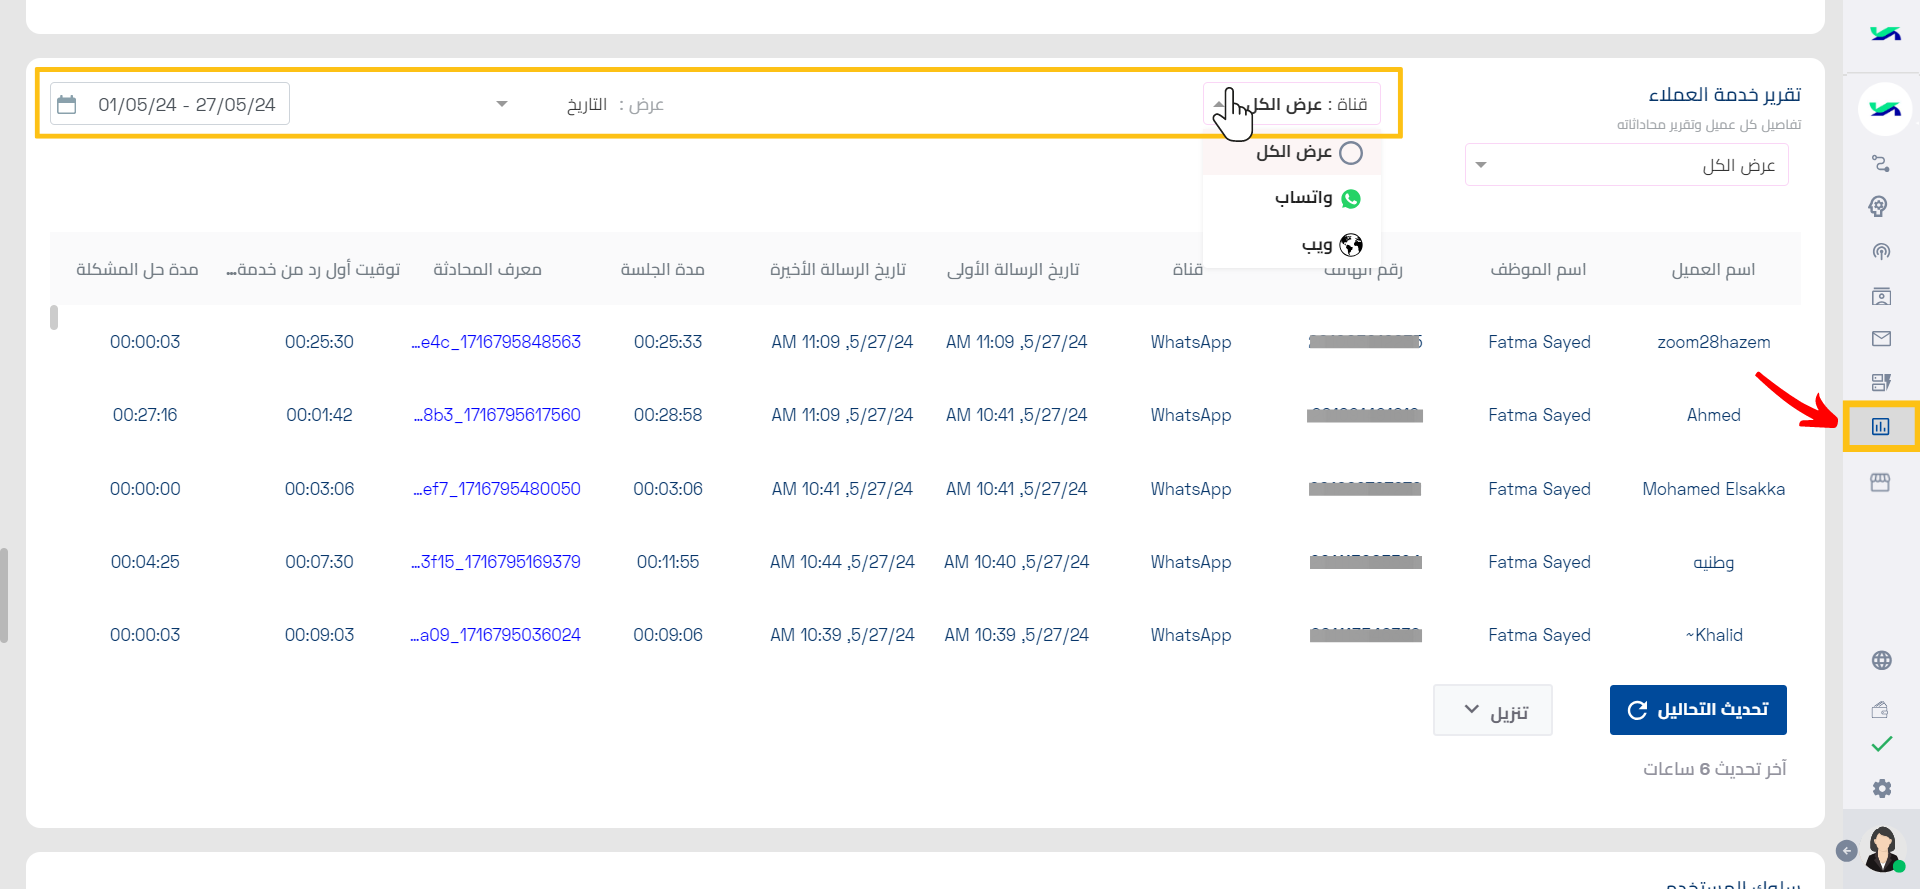Open the wallet icon in sidebar
The image size is (1920, 889).
click(x=1880, y=709)
